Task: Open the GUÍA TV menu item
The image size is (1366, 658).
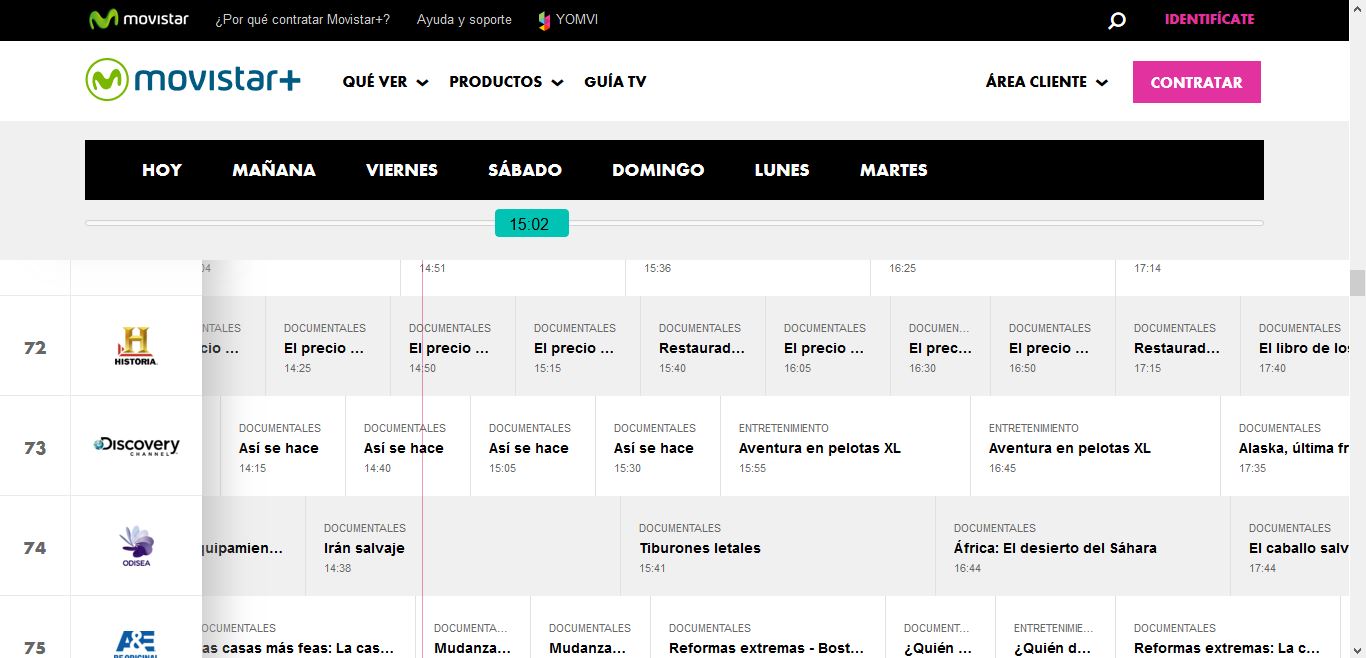Action: [x=615, y=82]
